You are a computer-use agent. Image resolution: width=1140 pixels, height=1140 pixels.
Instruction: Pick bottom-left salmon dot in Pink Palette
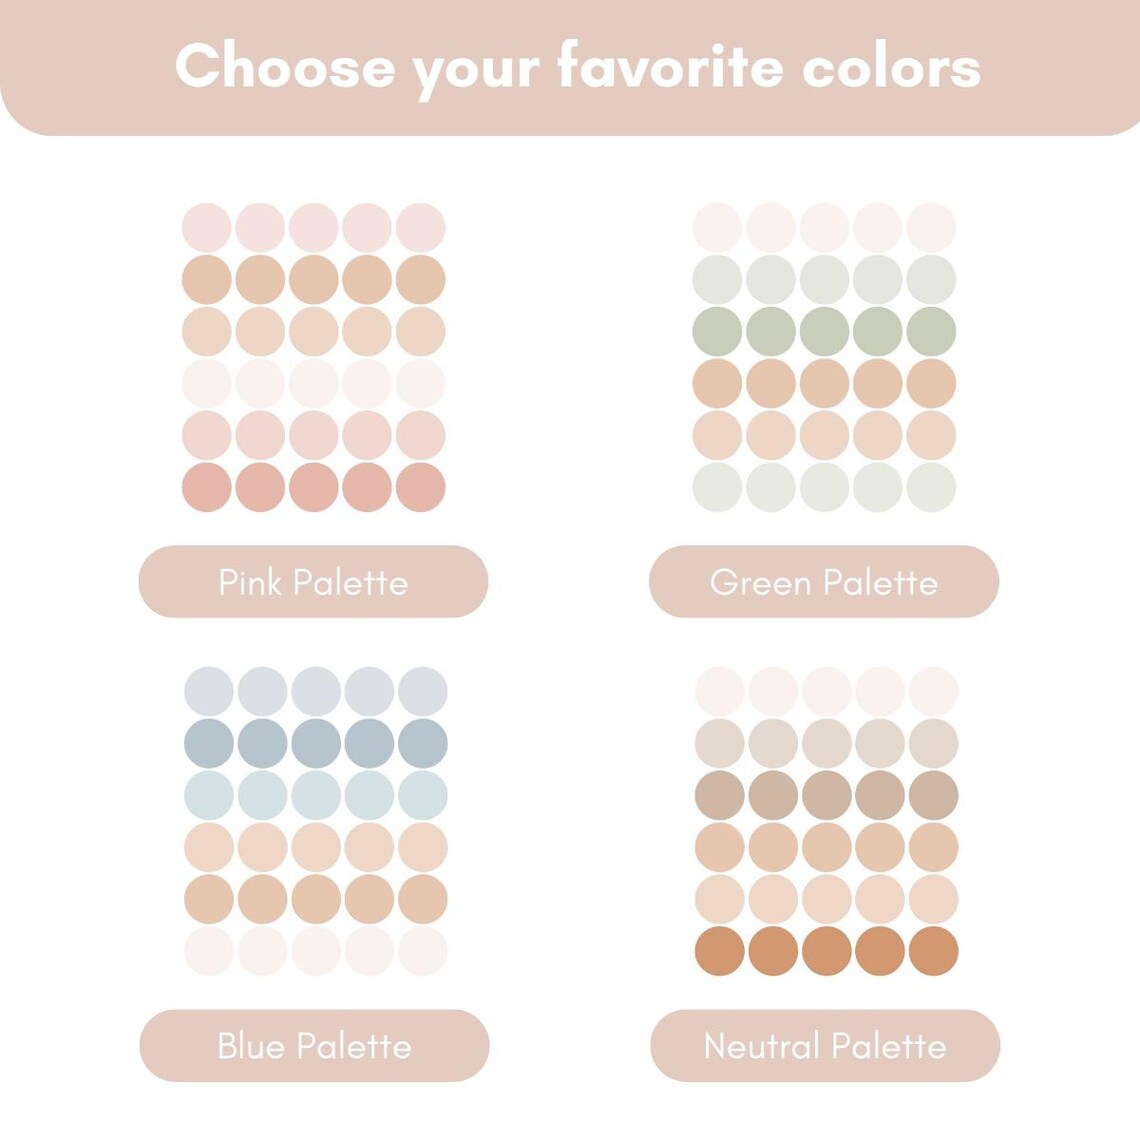coord(206,487)
